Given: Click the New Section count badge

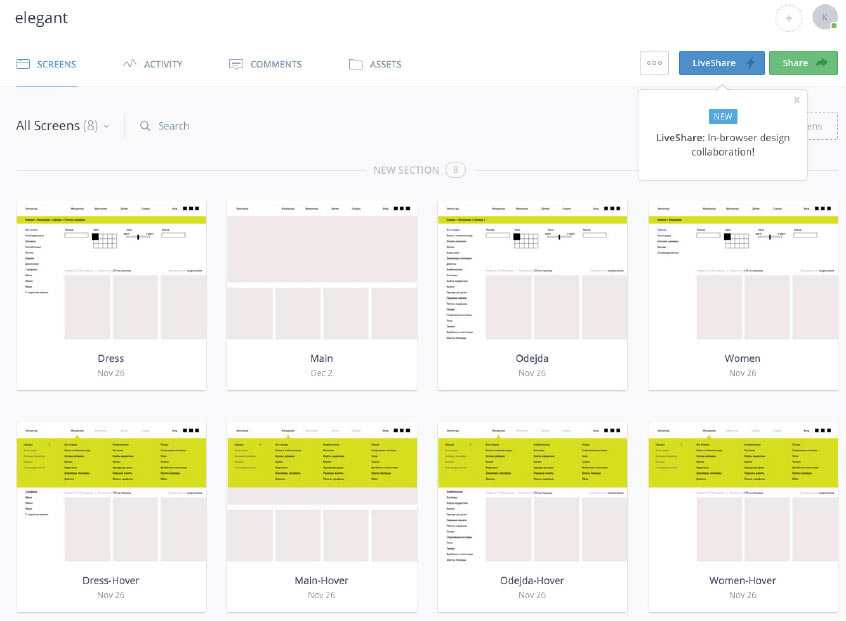Looking at the screenshot, I should coord(456,170).
